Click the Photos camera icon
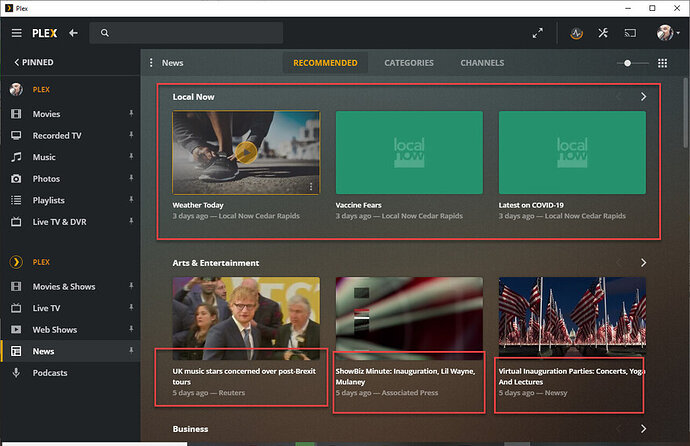This screenshot has height=446, width=690. click(16, 179)
